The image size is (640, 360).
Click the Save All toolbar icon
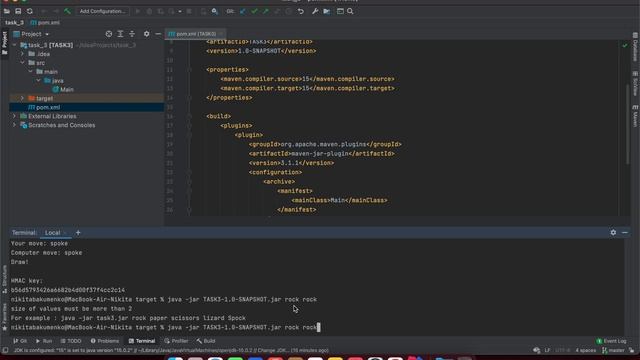(x=18, y=11)
